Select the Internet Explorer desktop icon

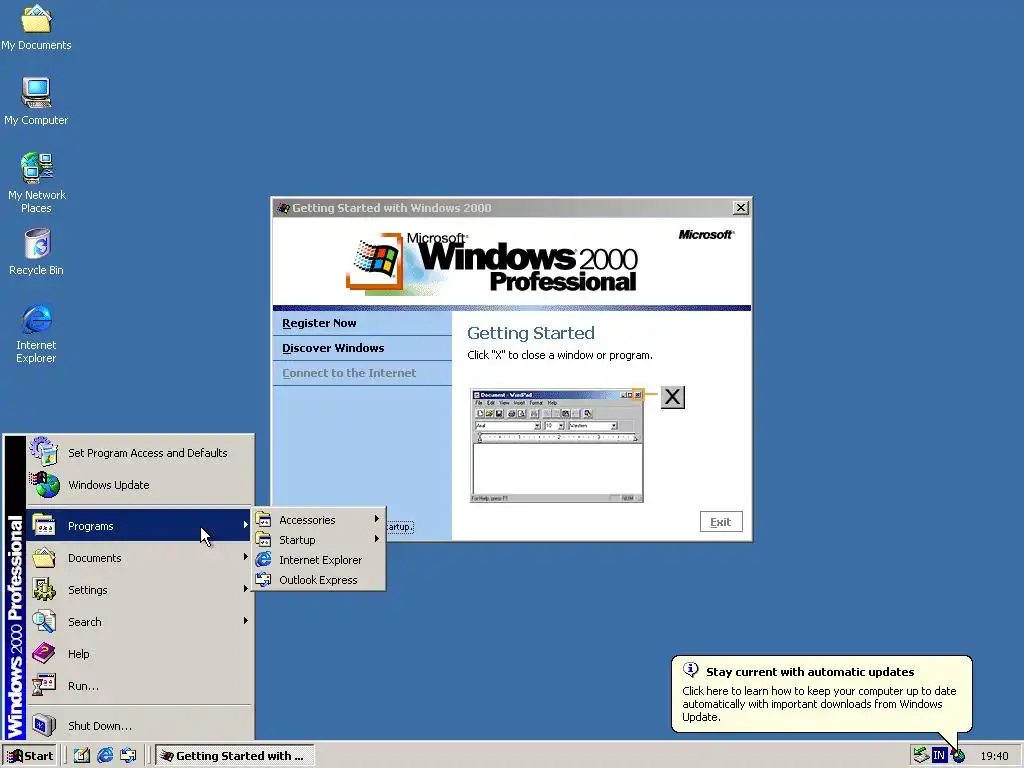point(37,333)
